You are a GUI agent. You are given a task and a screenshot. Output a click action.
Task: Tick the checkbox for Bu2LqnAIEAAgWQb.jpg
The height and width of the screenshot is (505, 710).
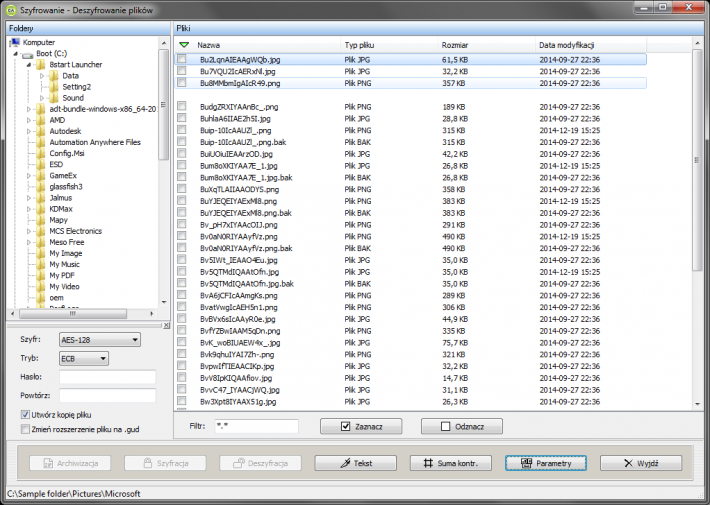click(182, 59)
